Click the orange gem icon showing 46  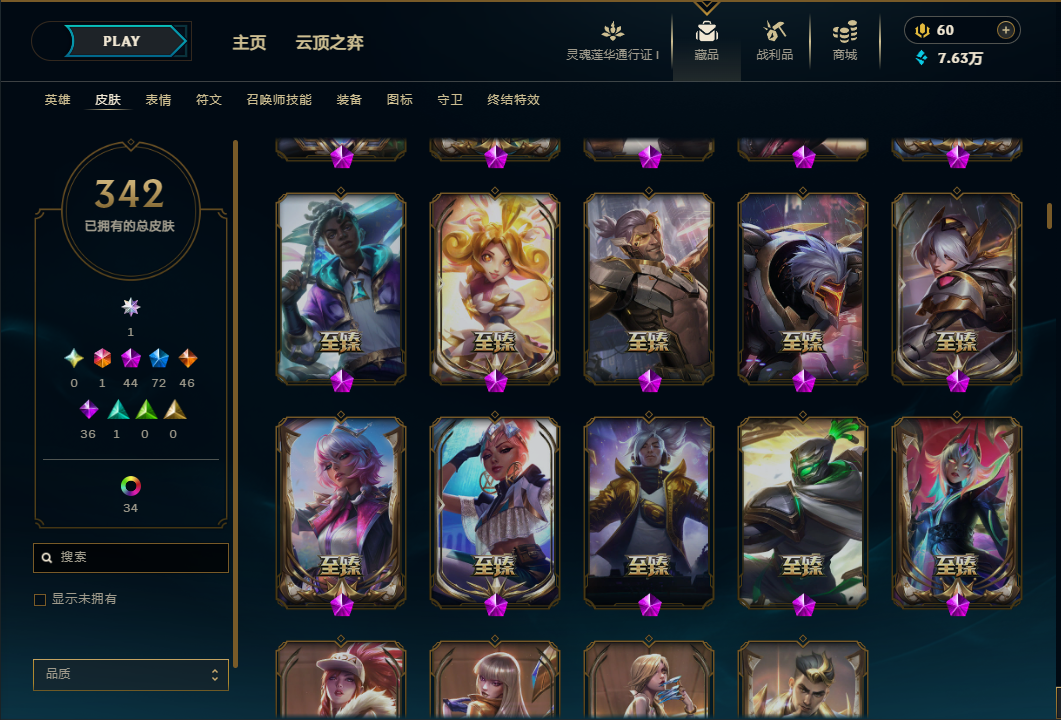[x=187, y=358]
